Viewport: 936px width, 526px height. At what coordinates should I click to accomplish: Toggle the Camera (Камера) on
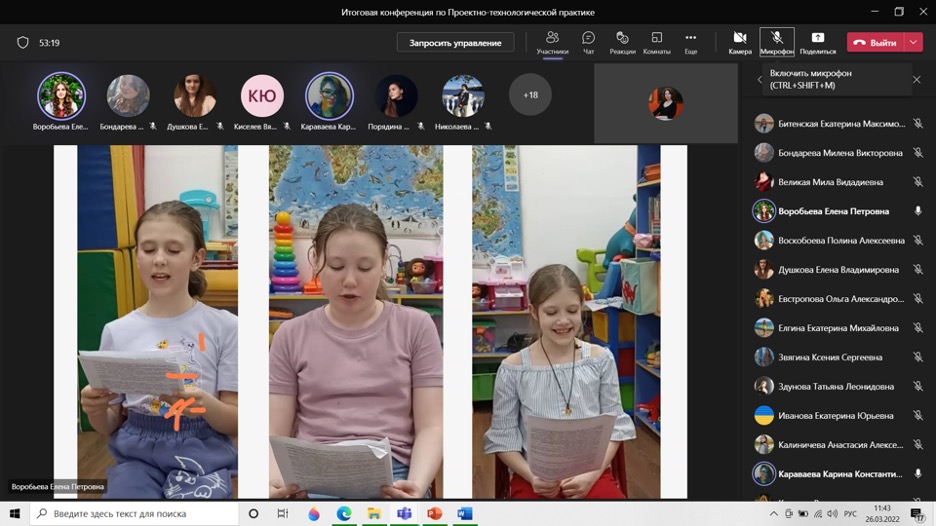[x=740, y=42]
